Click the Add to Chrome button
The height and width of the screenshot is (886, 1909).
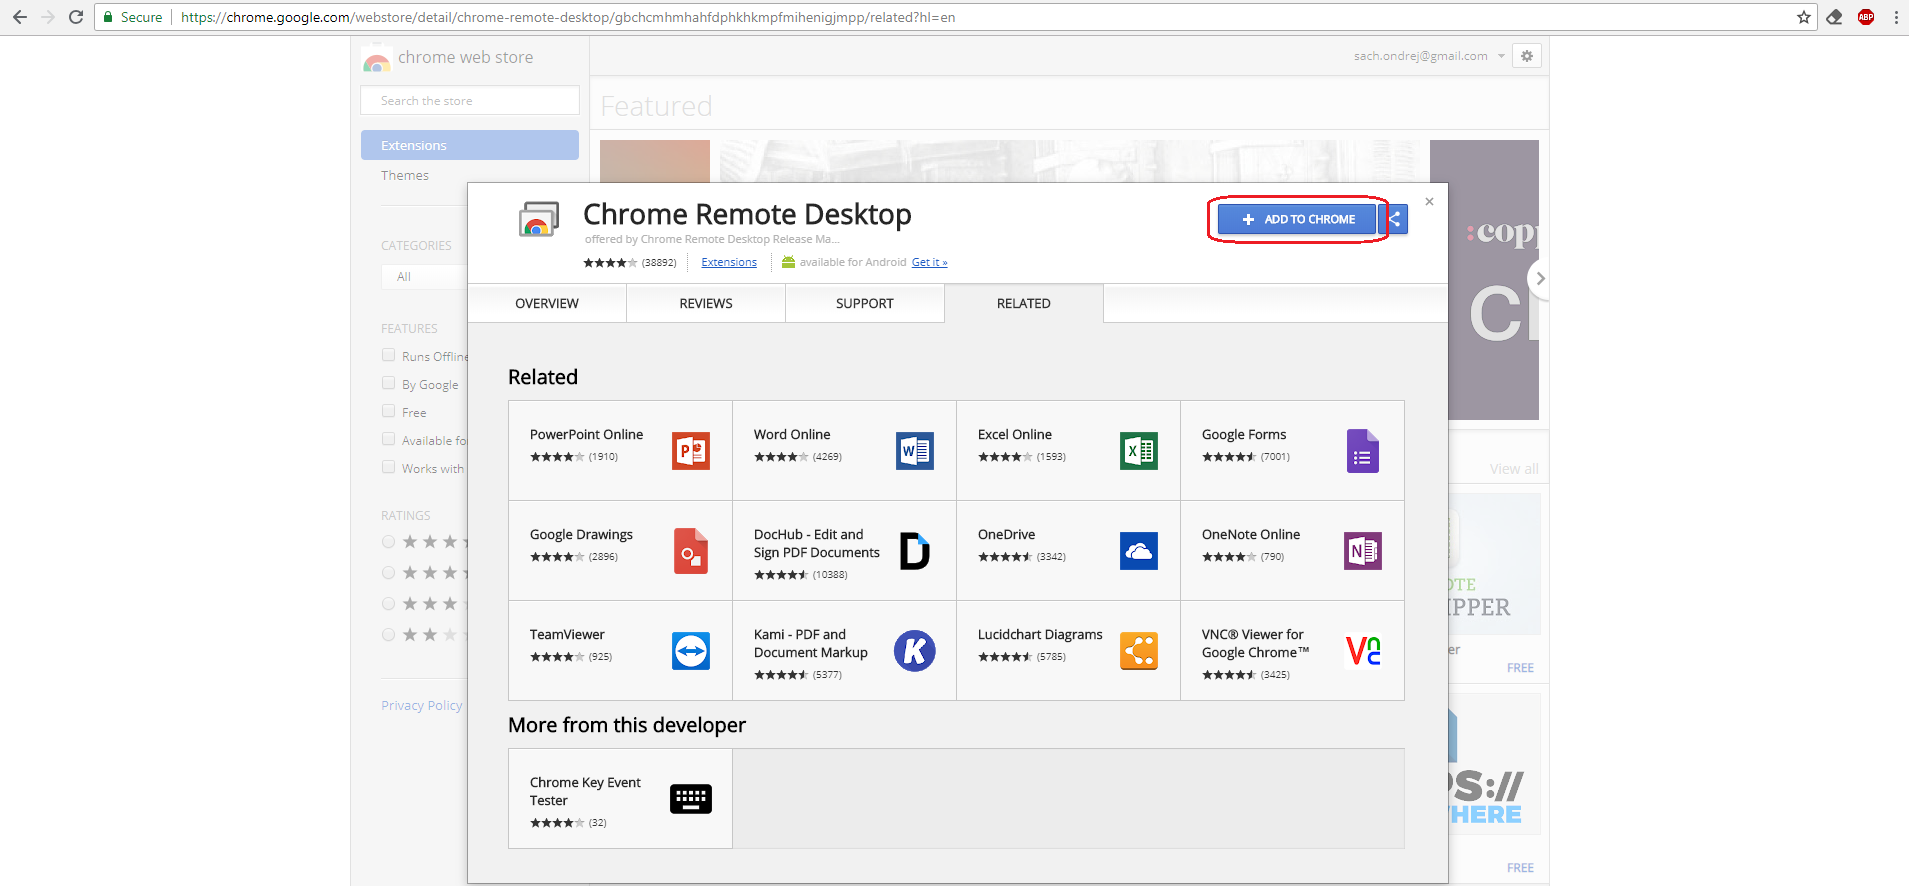pos(1297,219)
